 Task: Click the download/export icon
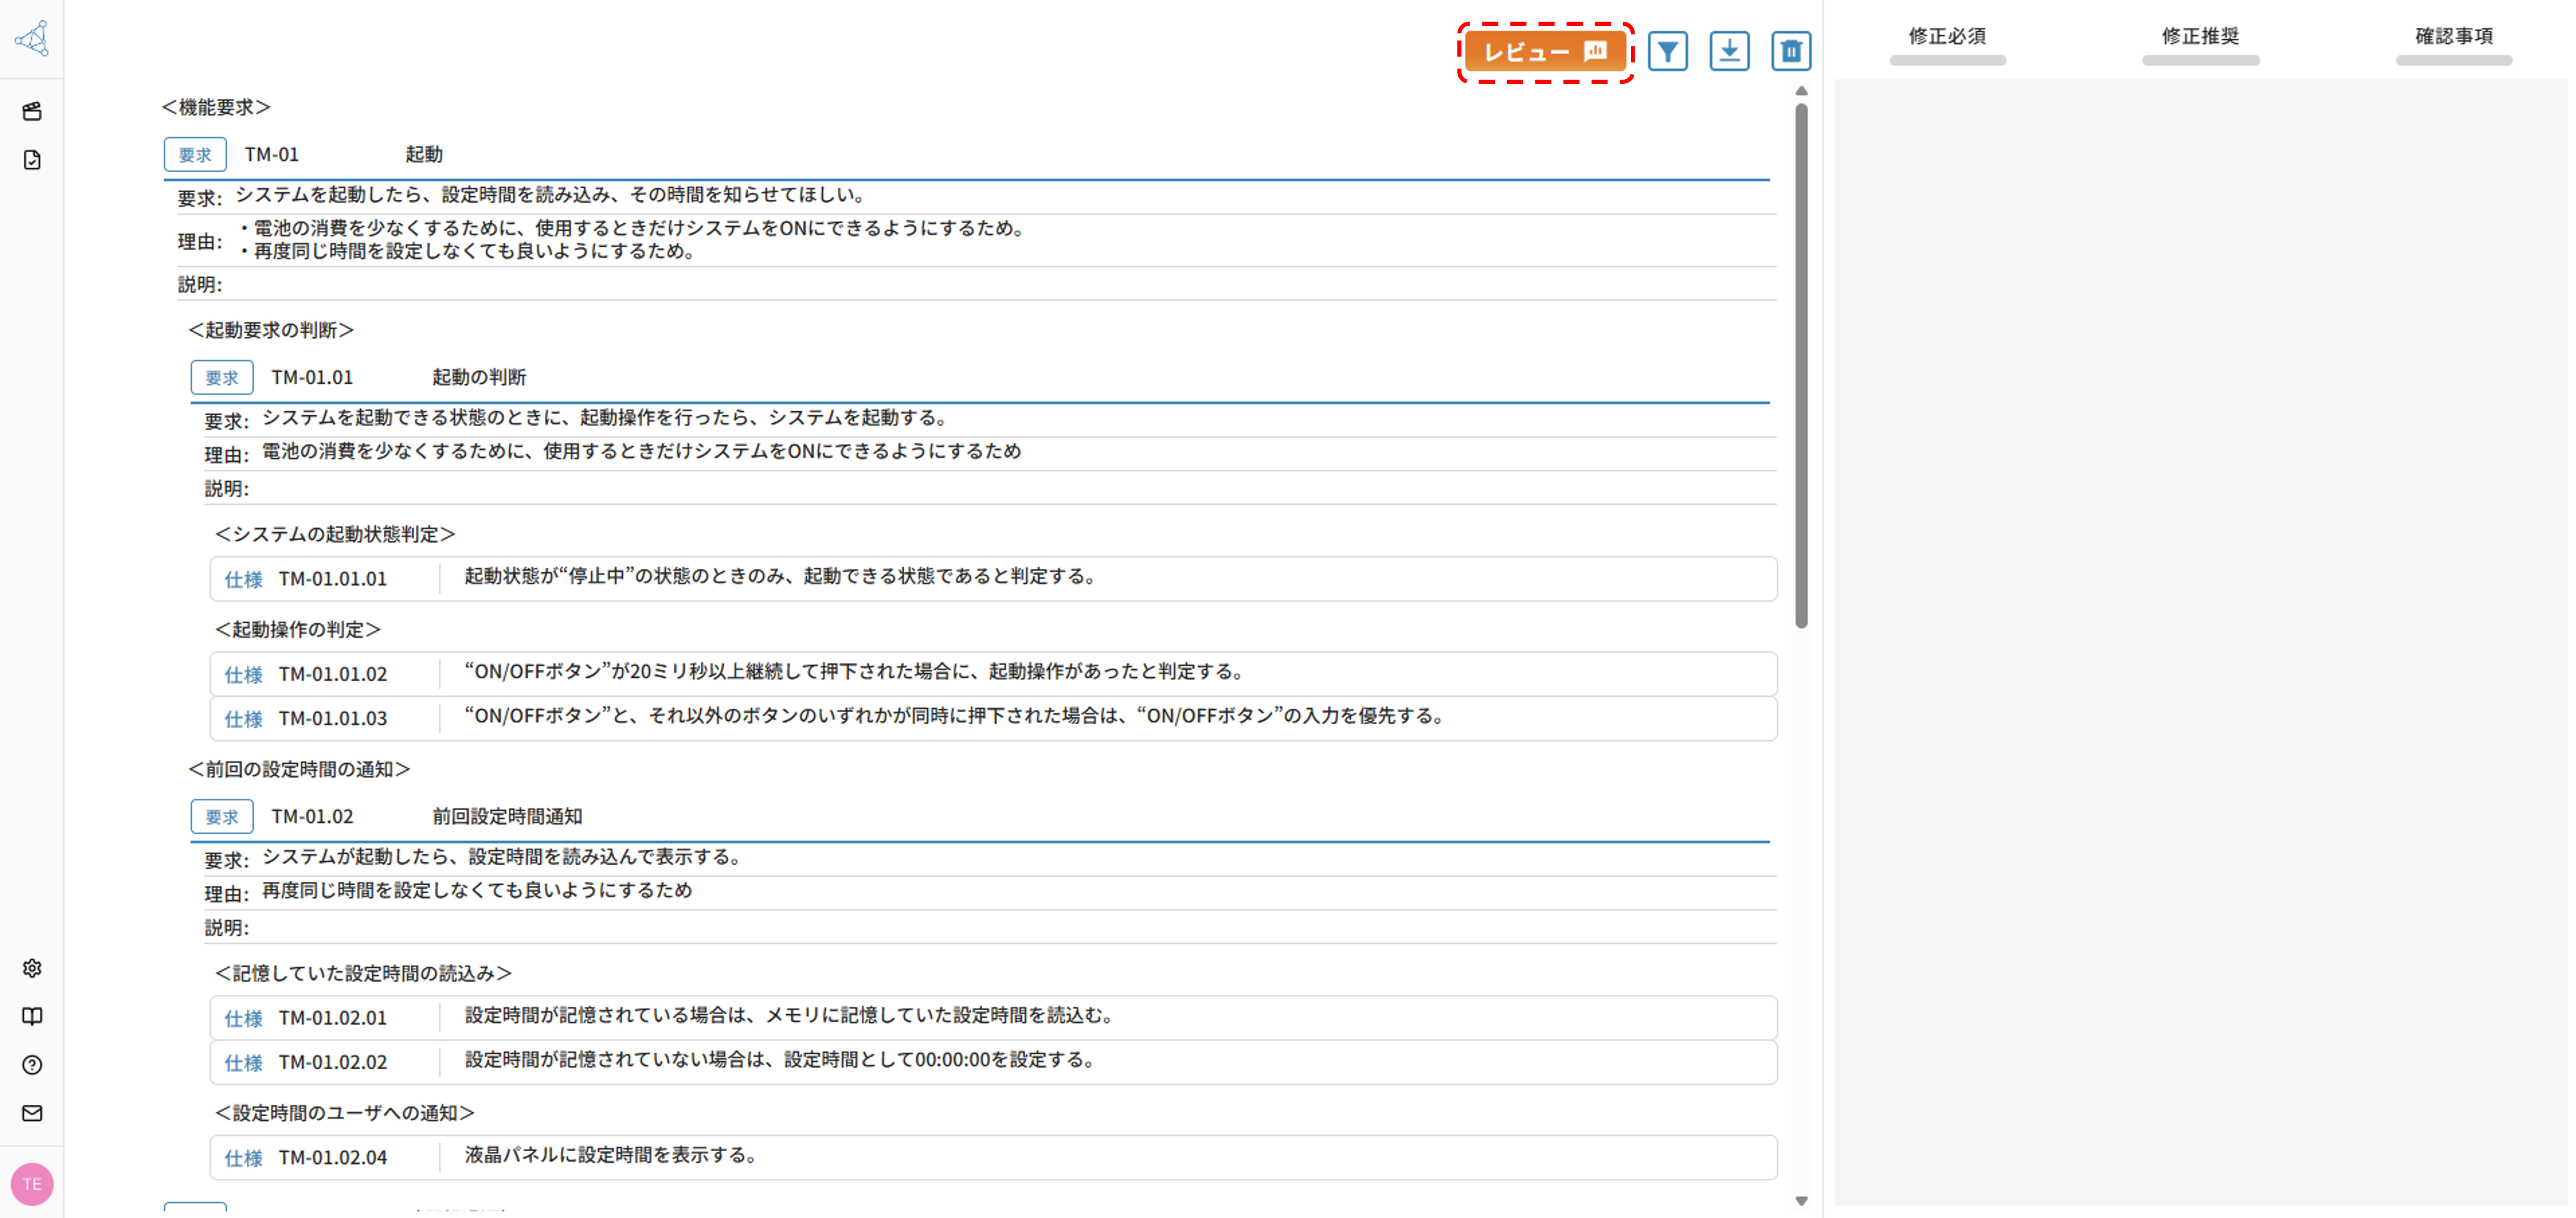[x=1731, y=51]
